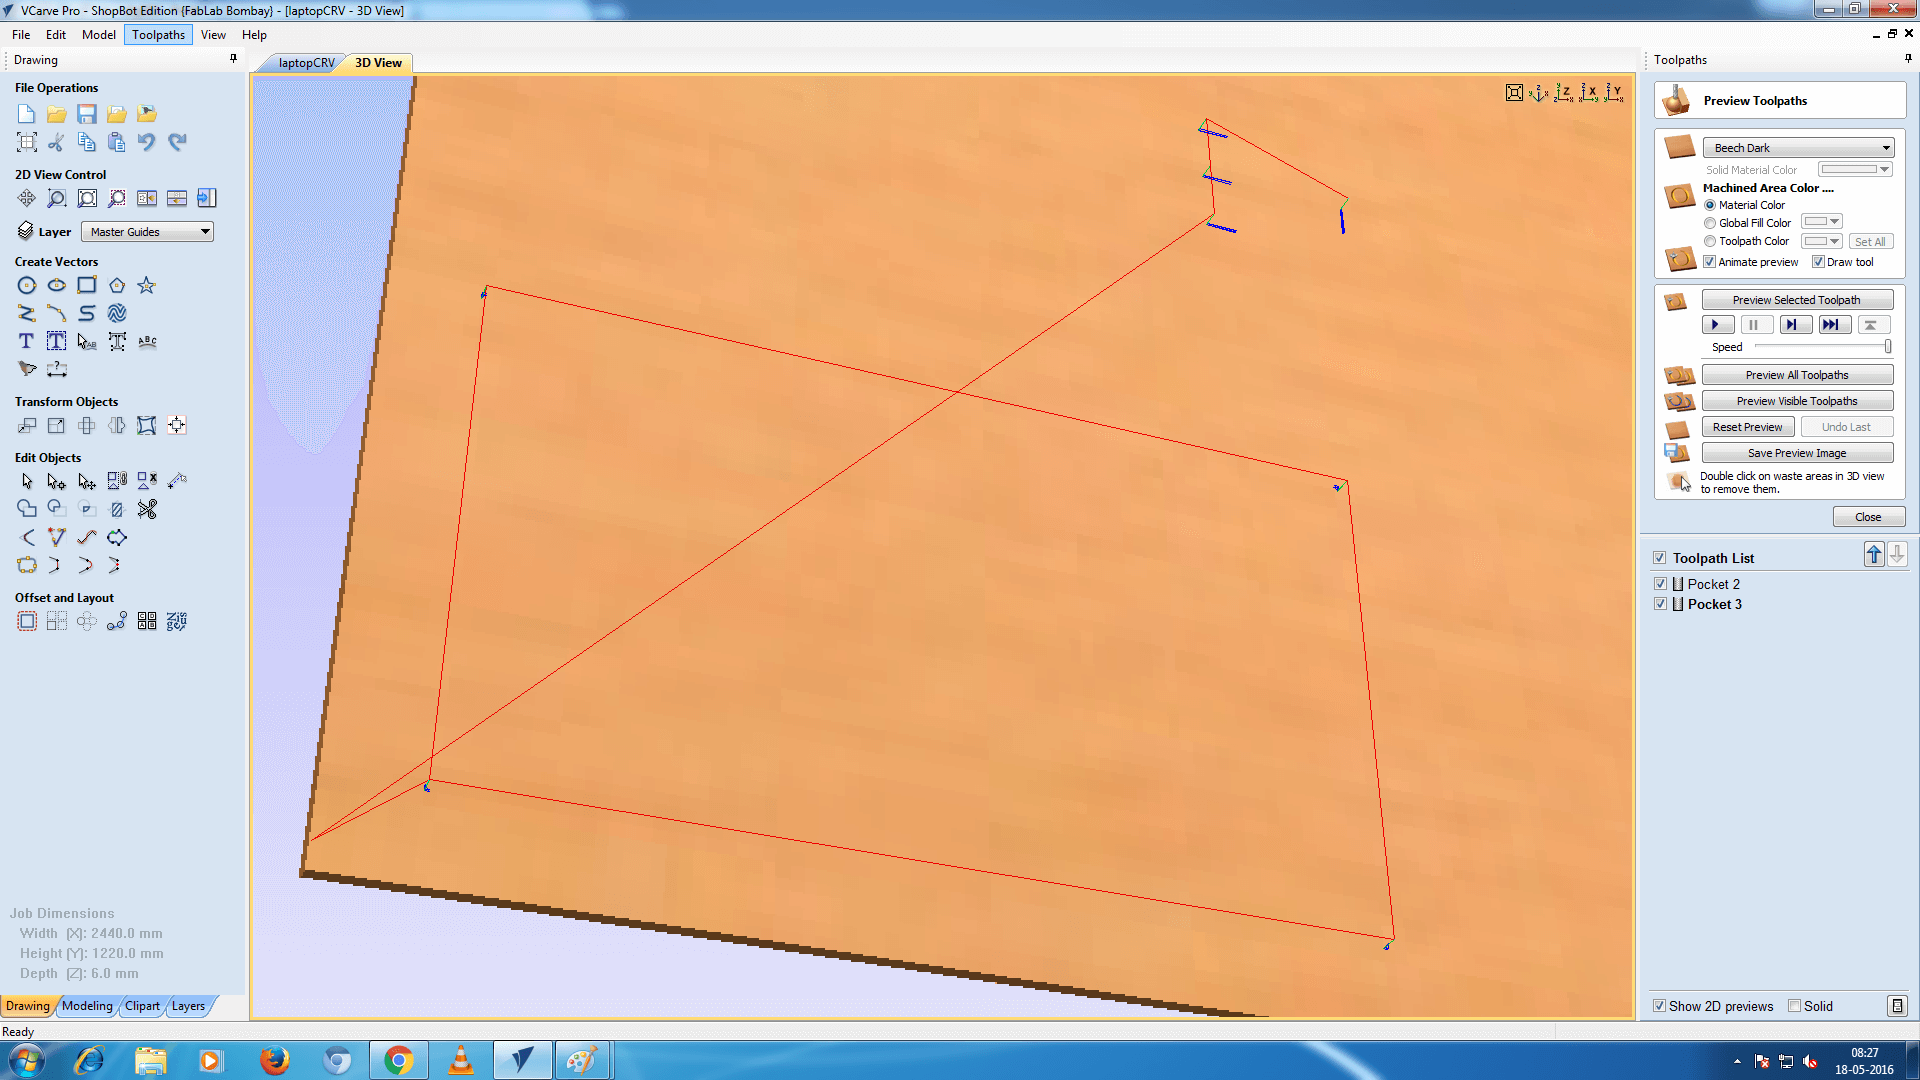The height and width of the screenshot is (1080, 1920).
Task: Close the Preview Toolpaths panel
Action: 1868,517
